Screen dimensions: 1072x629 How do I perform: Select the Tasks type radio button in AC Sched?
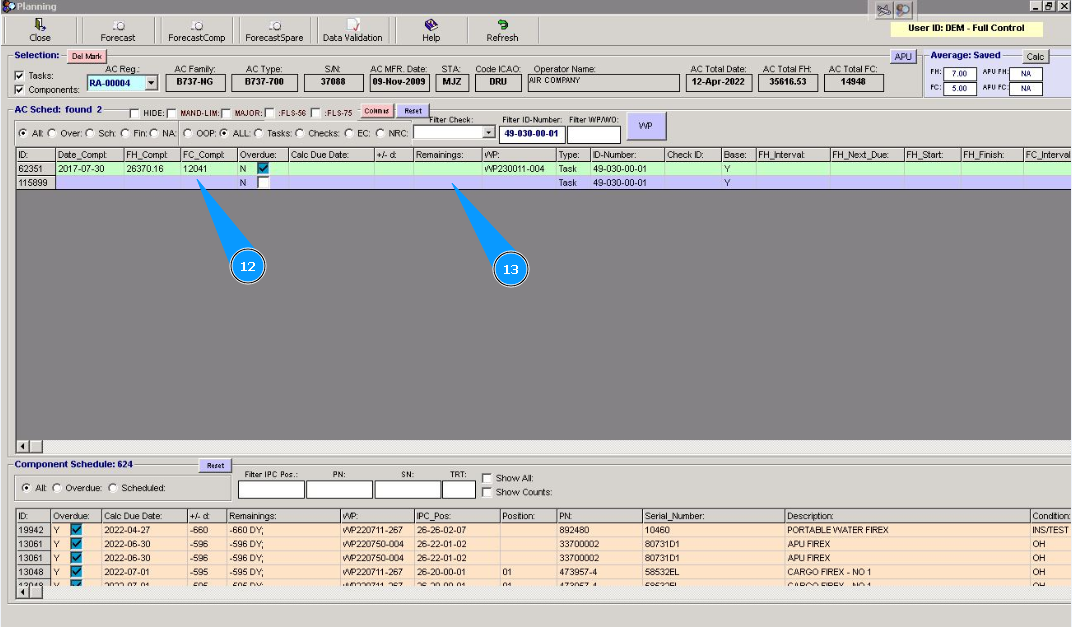tap(259, 133)
